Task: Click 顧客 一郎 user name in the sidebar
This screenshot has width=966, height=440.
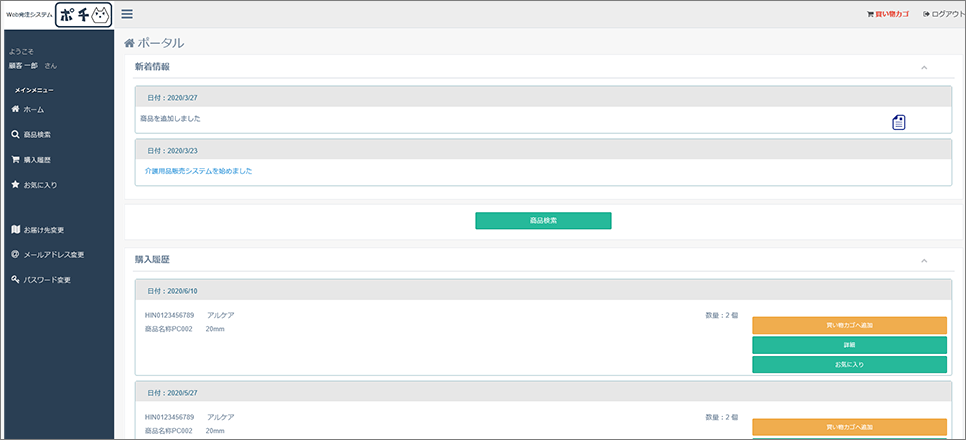Action: (x=23, y=65)
